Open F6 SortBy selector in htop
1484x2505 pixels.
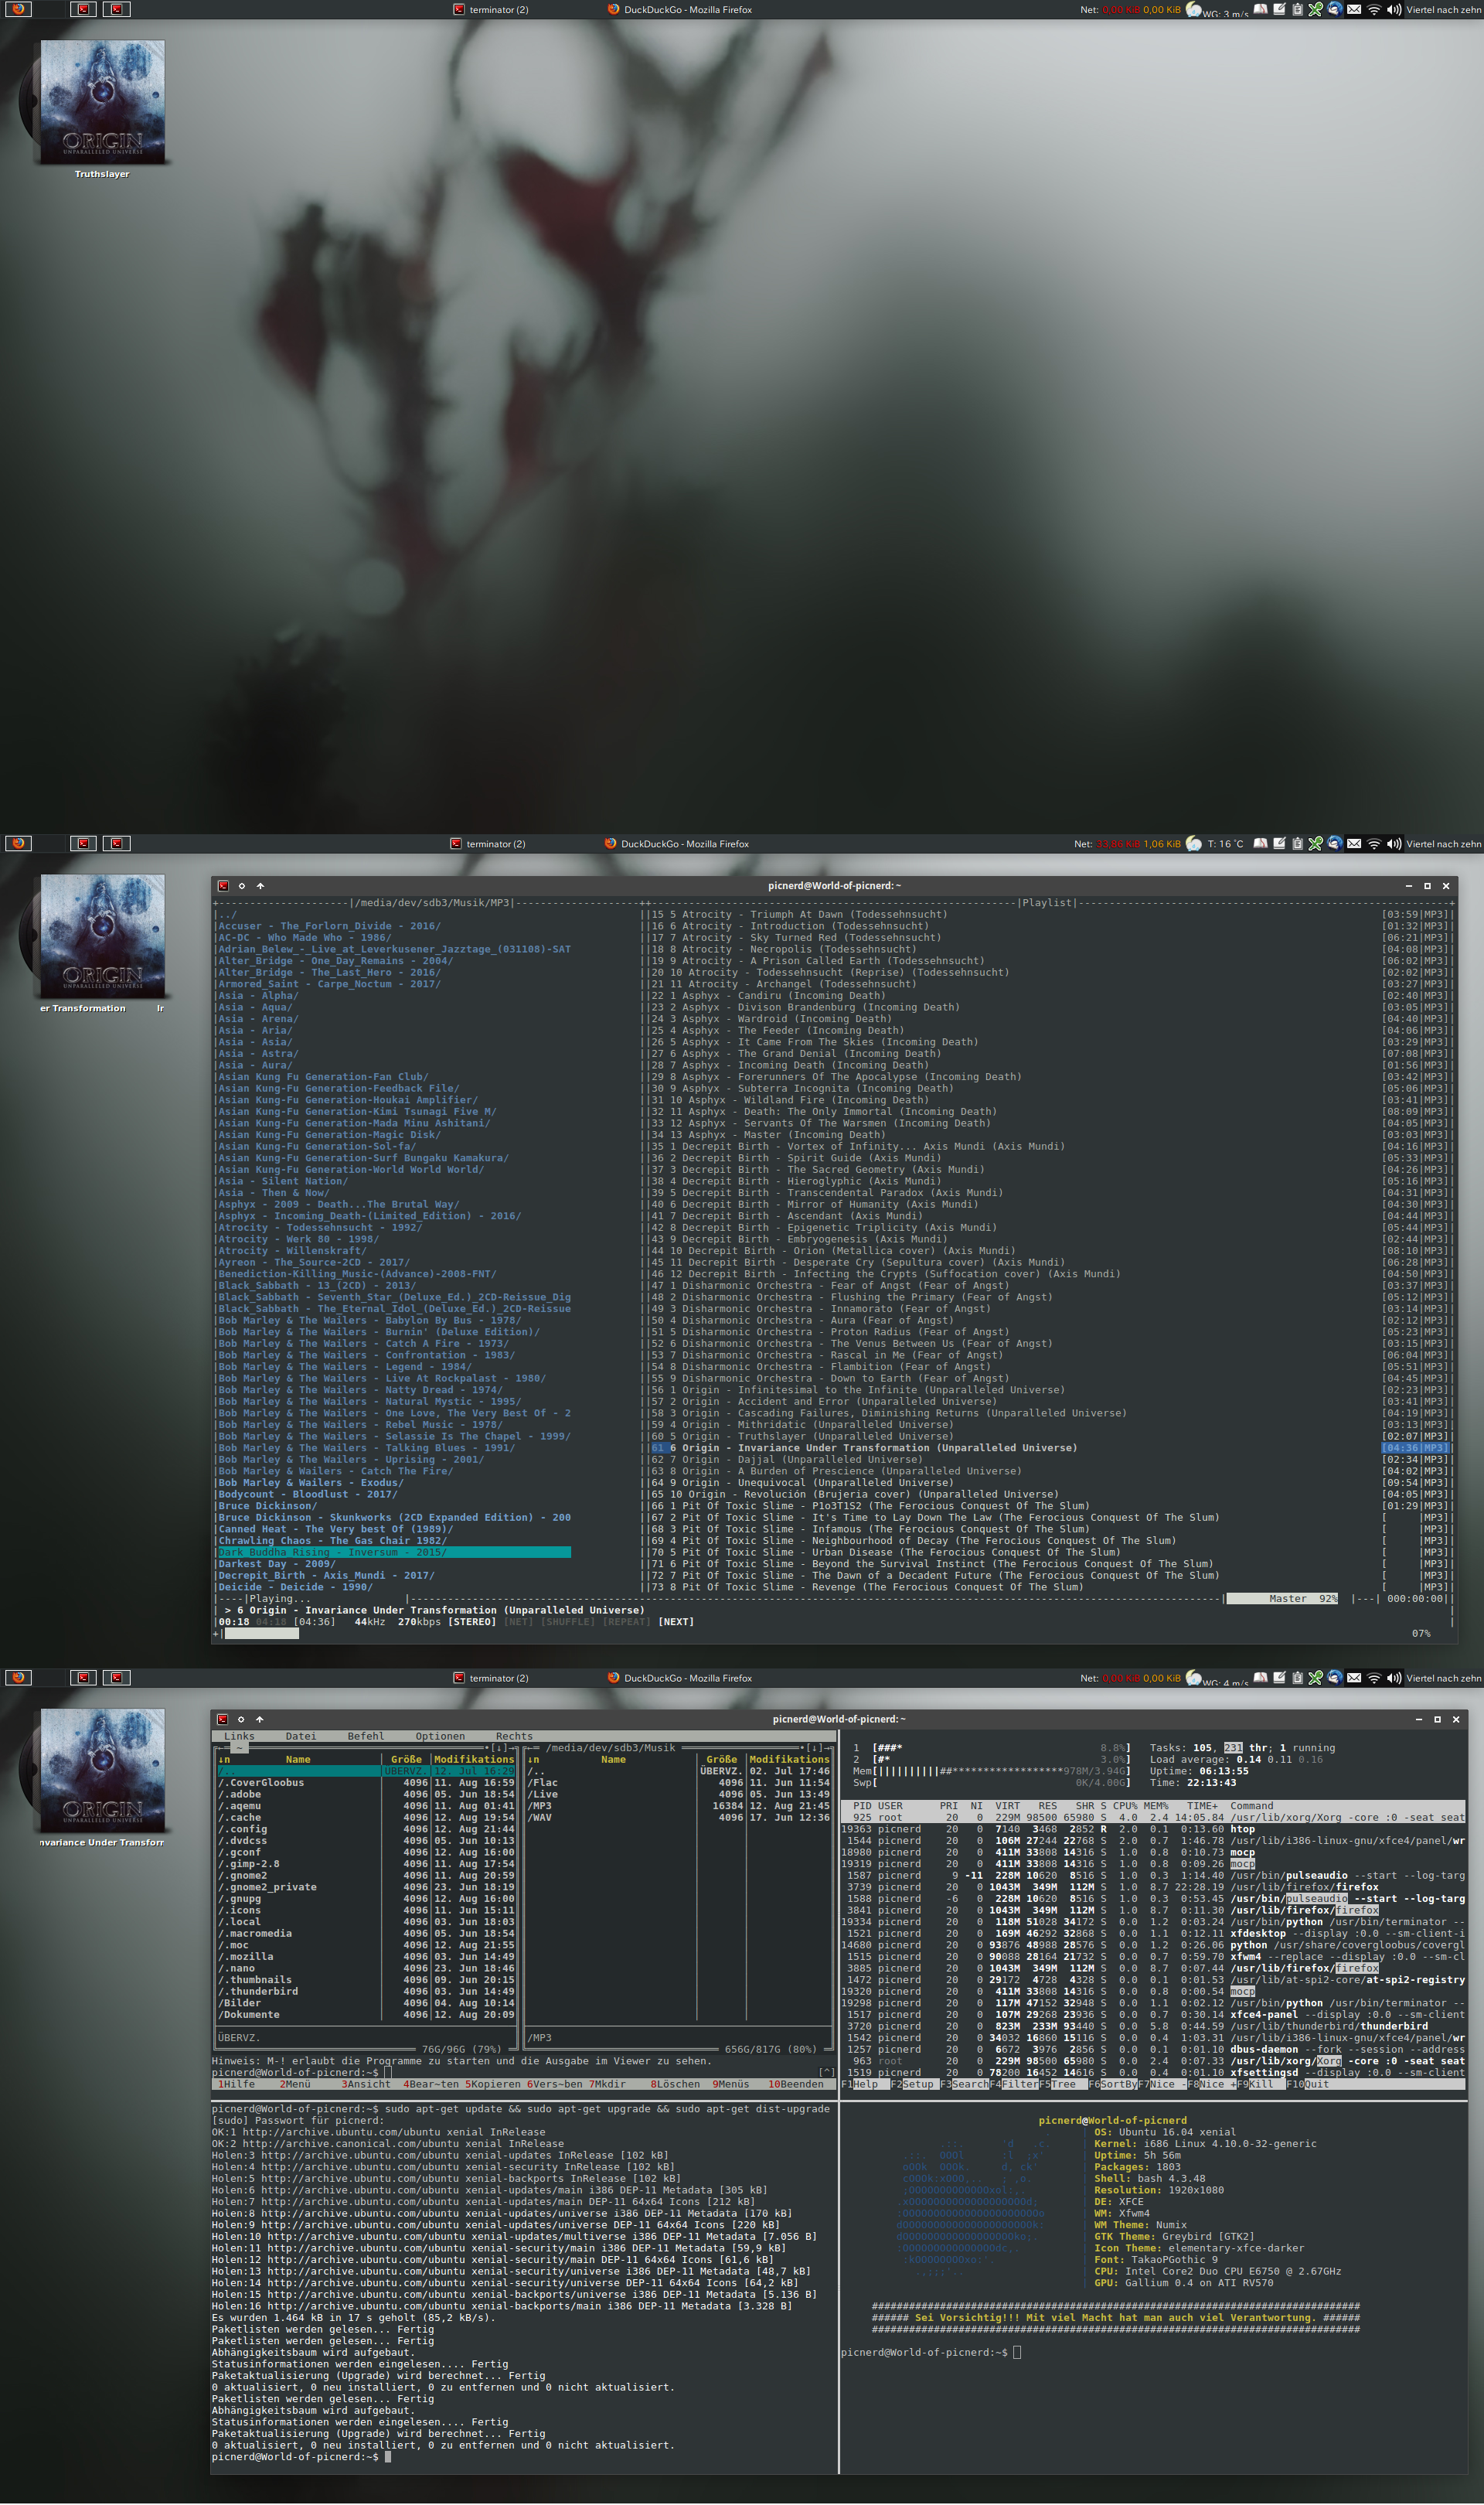[x=1112, y=2085]
